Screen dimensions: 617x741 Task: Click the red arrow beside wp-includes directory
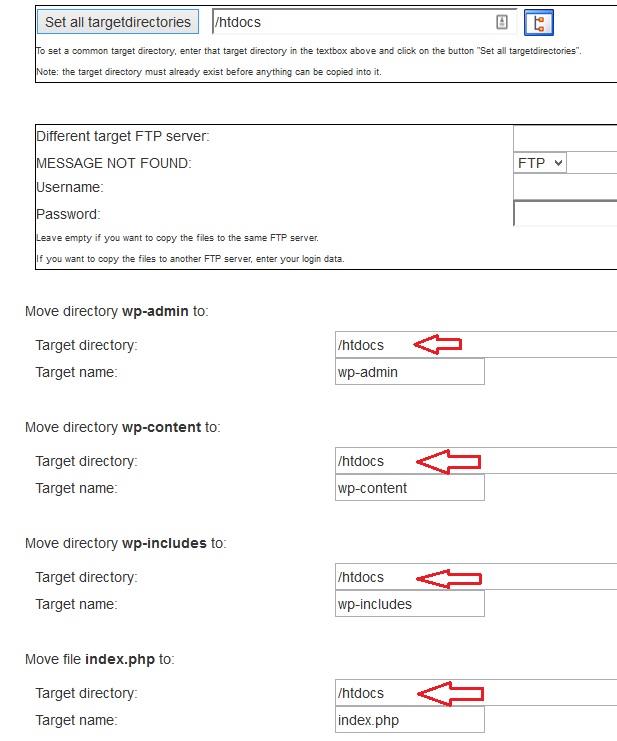448,578
